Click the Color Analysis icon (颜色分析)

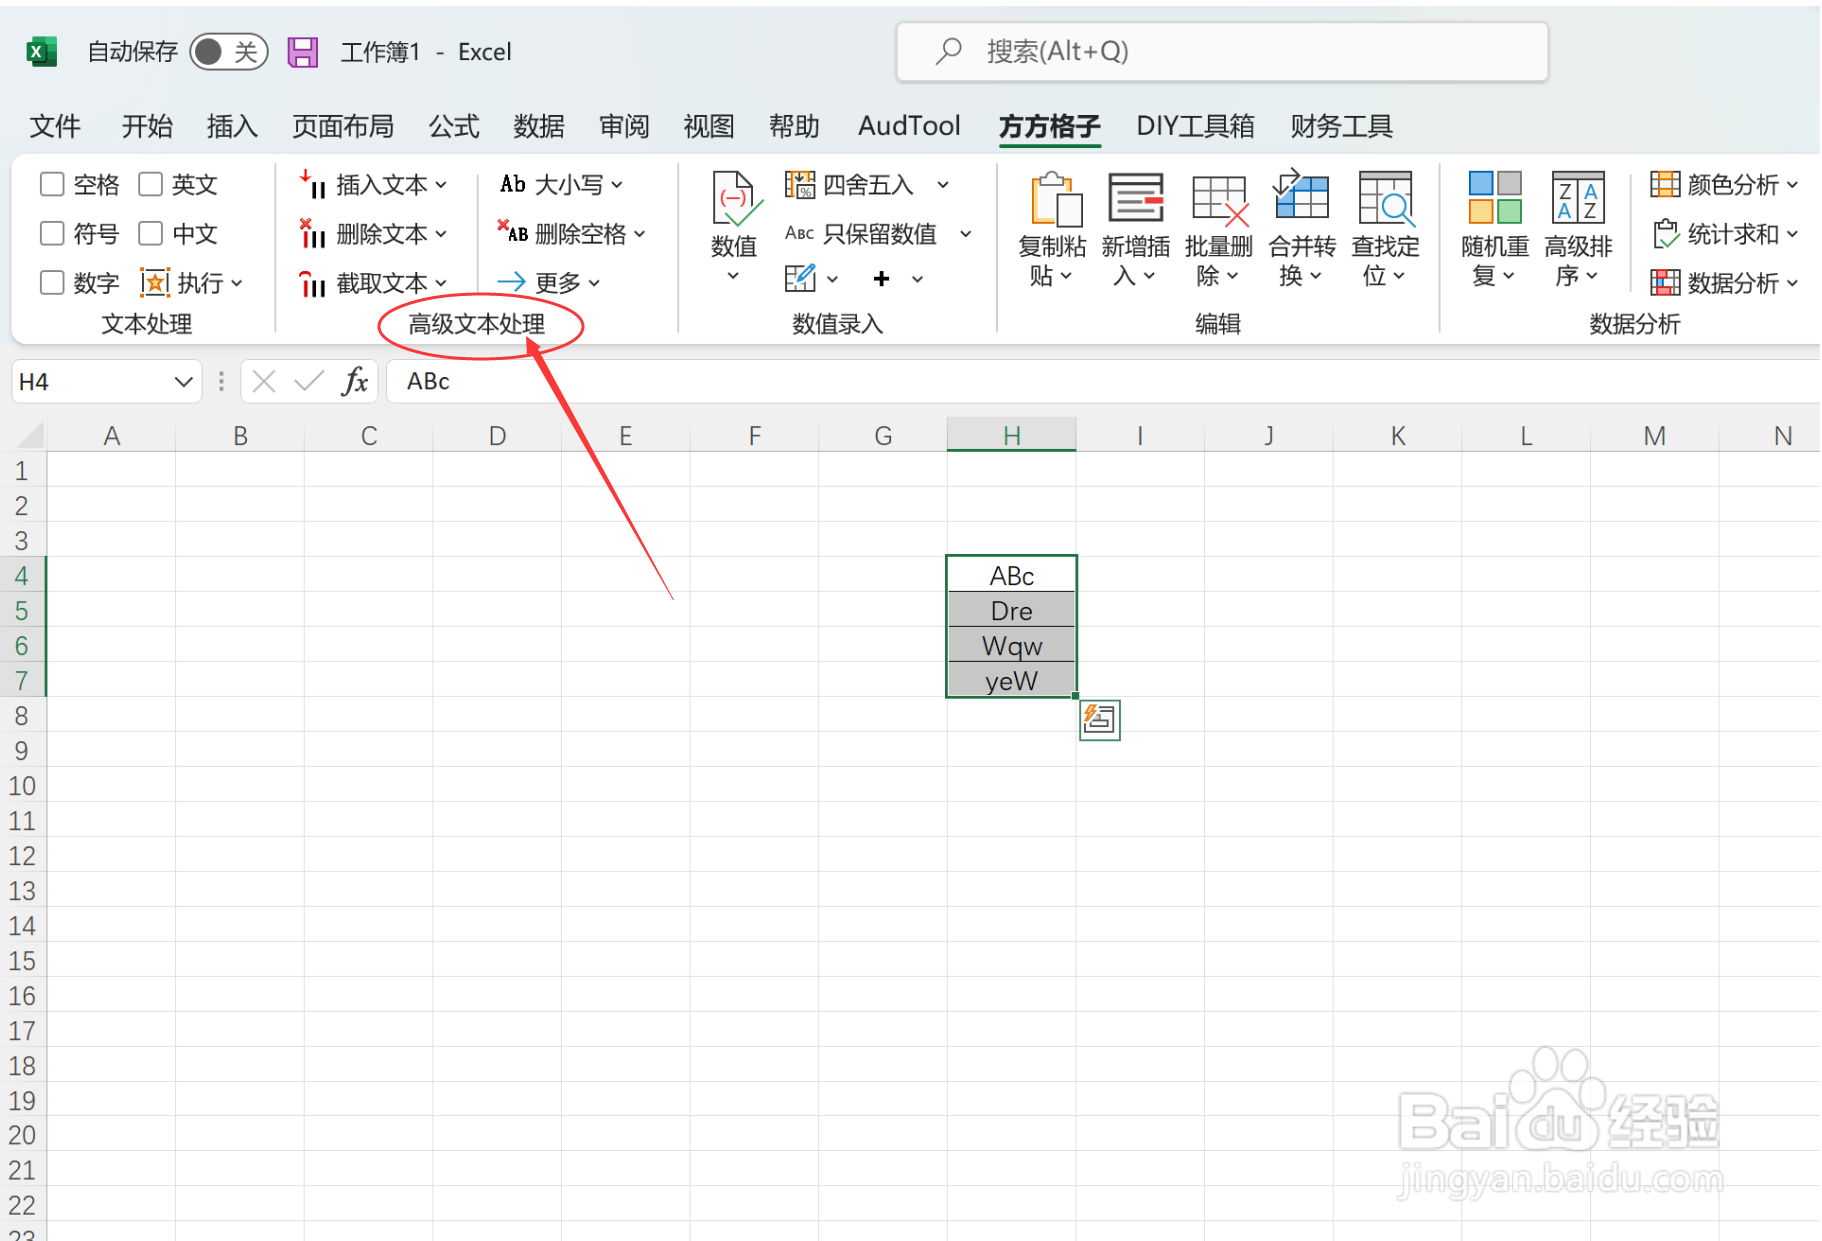pyautogui.click(x=1665, y=184)
